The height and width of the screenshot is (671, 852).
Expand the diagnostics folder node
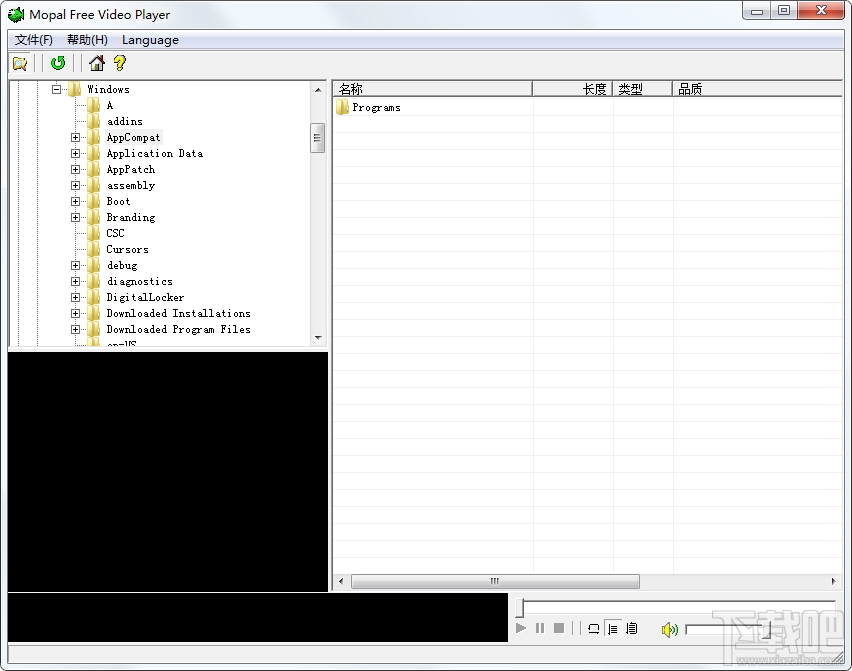pos(76,281)
